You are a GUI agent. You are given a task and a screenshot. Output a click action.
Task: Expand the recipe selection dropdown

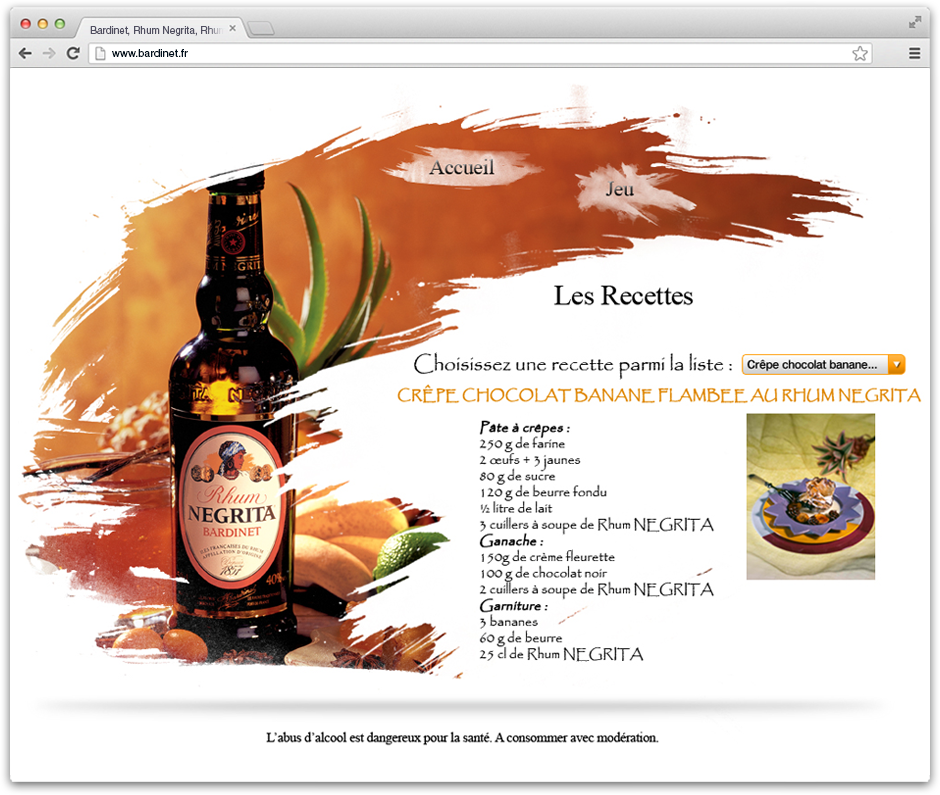point(823,365)
